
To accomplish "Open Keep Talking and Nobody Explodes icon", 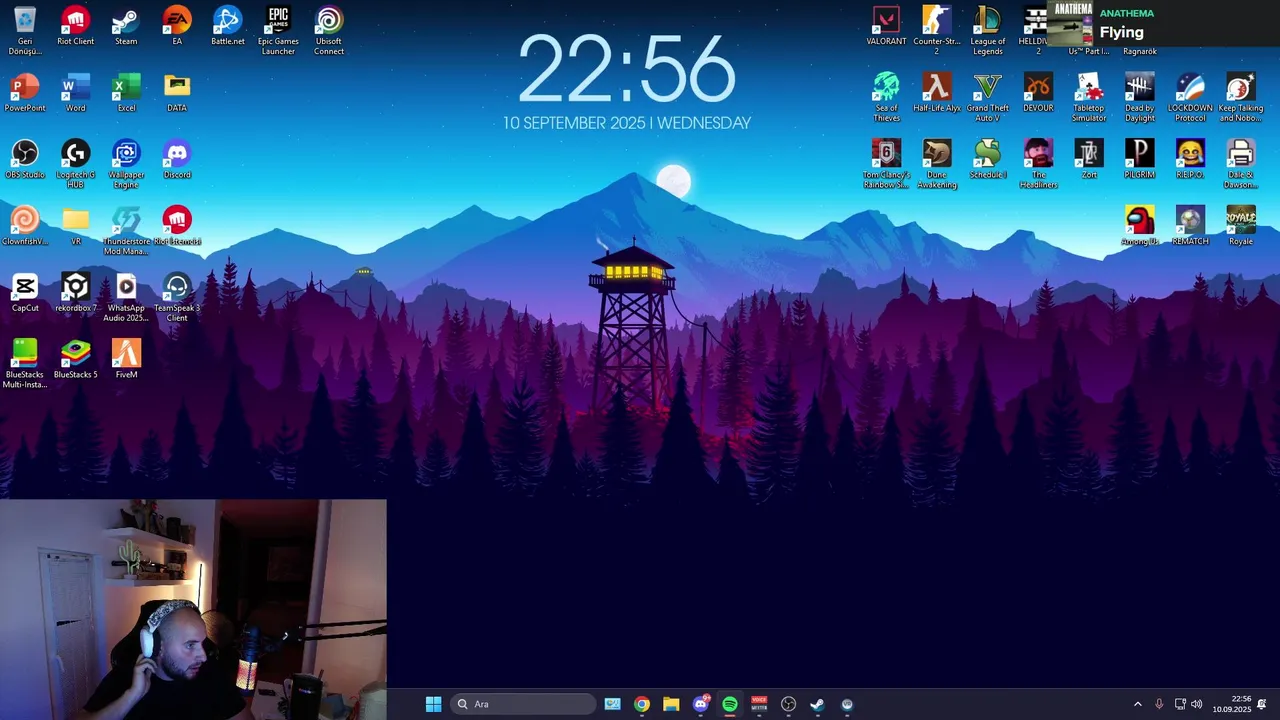I will point(1241,98).
